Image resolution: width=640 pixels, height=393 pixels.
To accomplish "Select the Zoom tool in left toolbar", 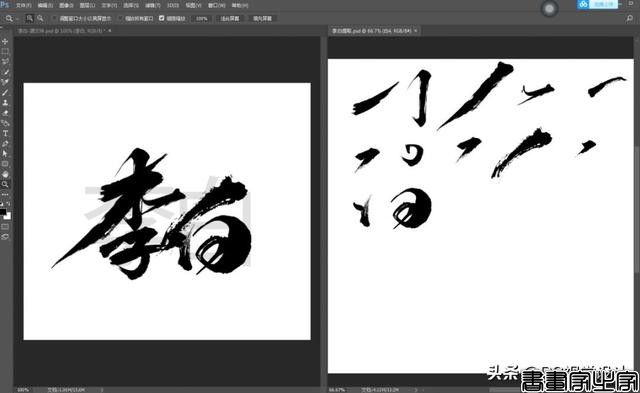I will (5, 184).
